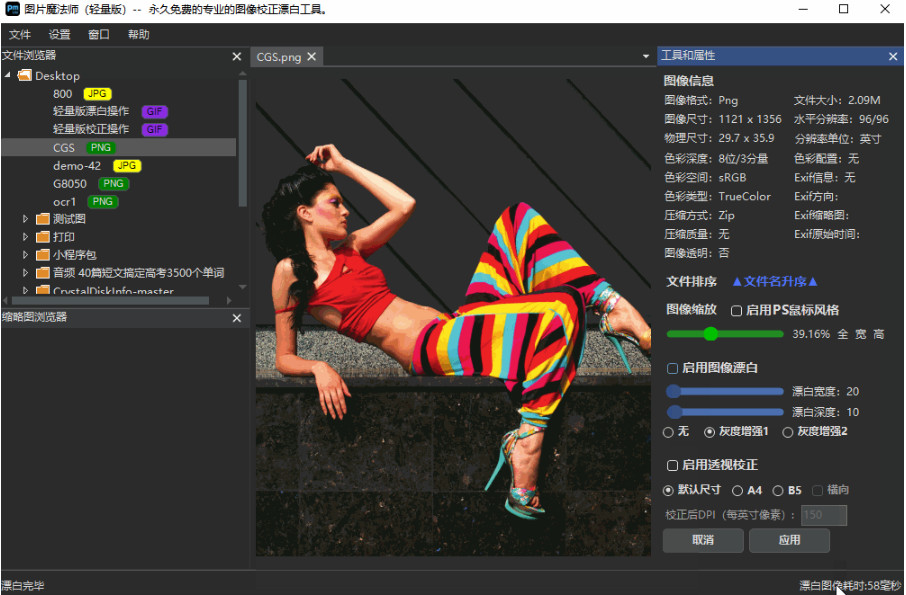This screenshot has height=595, width=906.
Task: Select the 无 radio option
Action: 669,432
